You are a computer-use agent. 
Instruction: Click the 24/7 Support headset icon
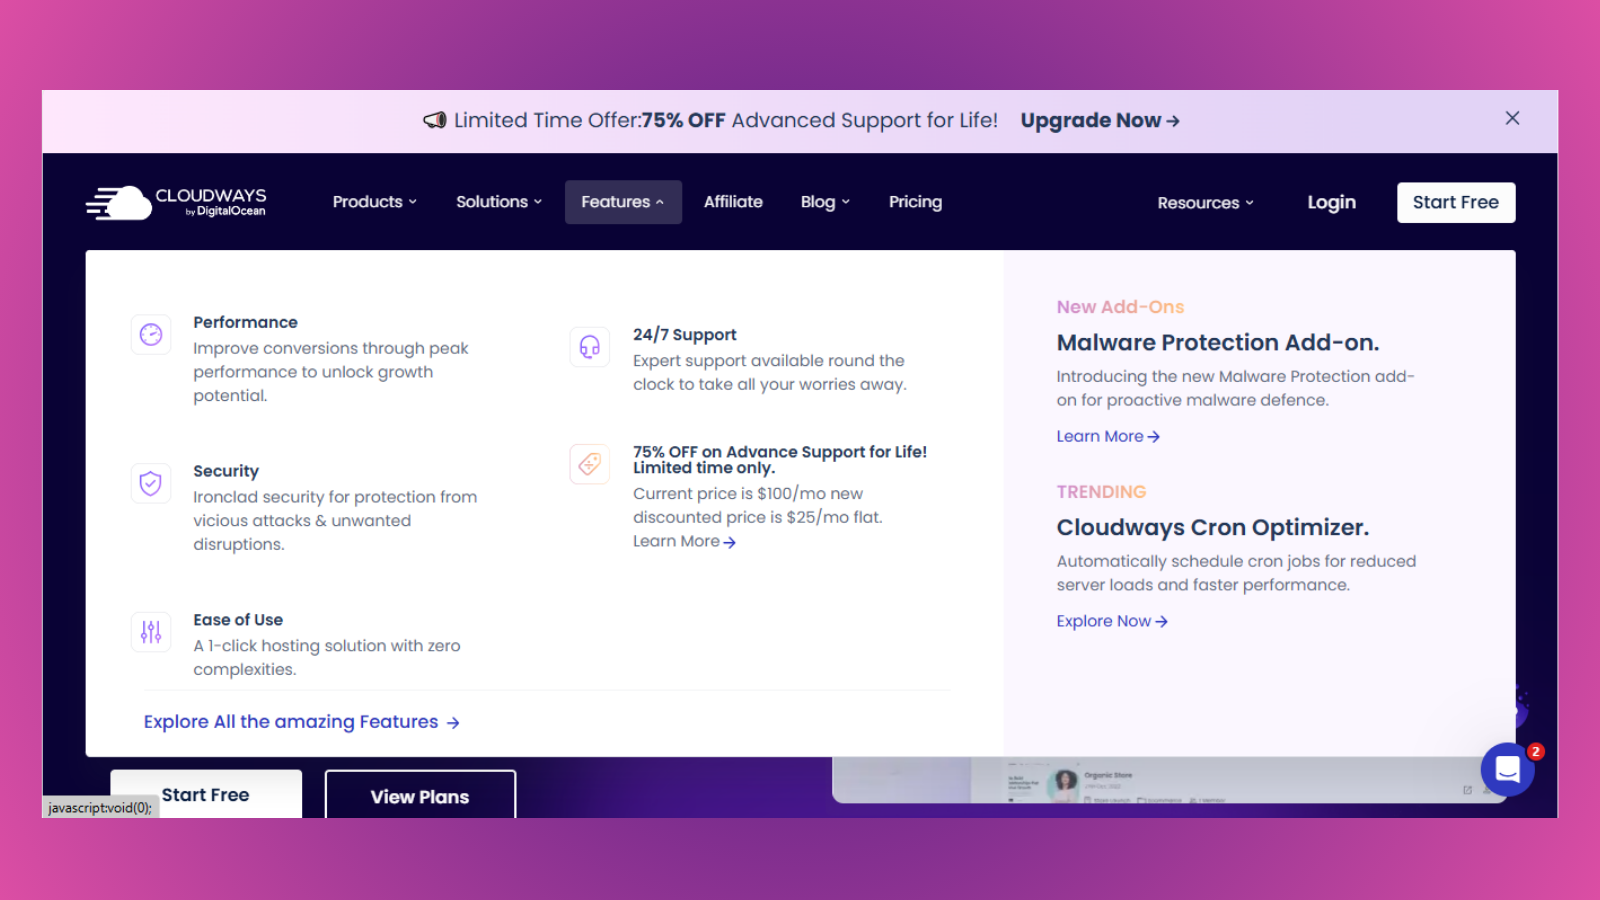tap(590, 347)
